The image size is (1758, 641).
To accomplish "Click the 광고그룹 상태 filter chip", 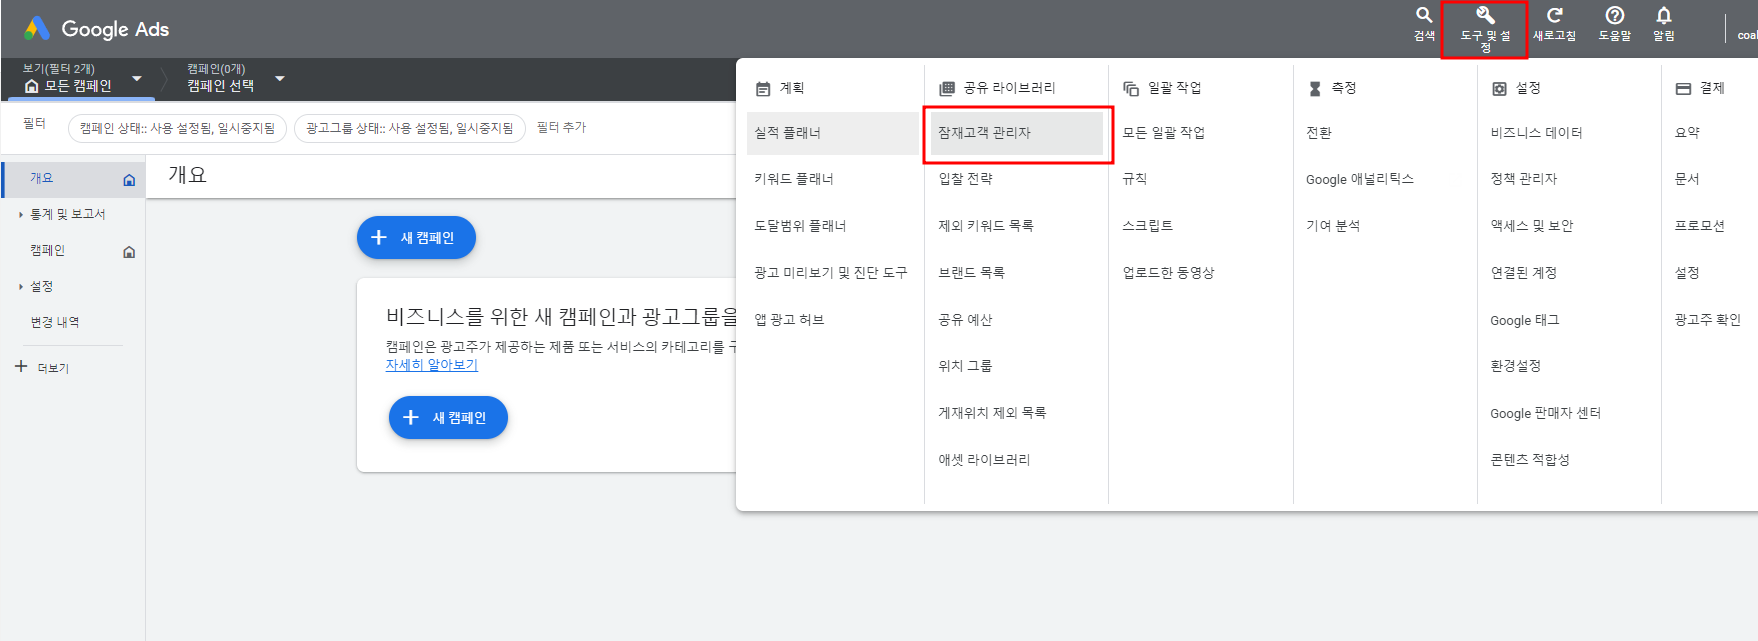I will pyautogui.click(x=410, y=128).
